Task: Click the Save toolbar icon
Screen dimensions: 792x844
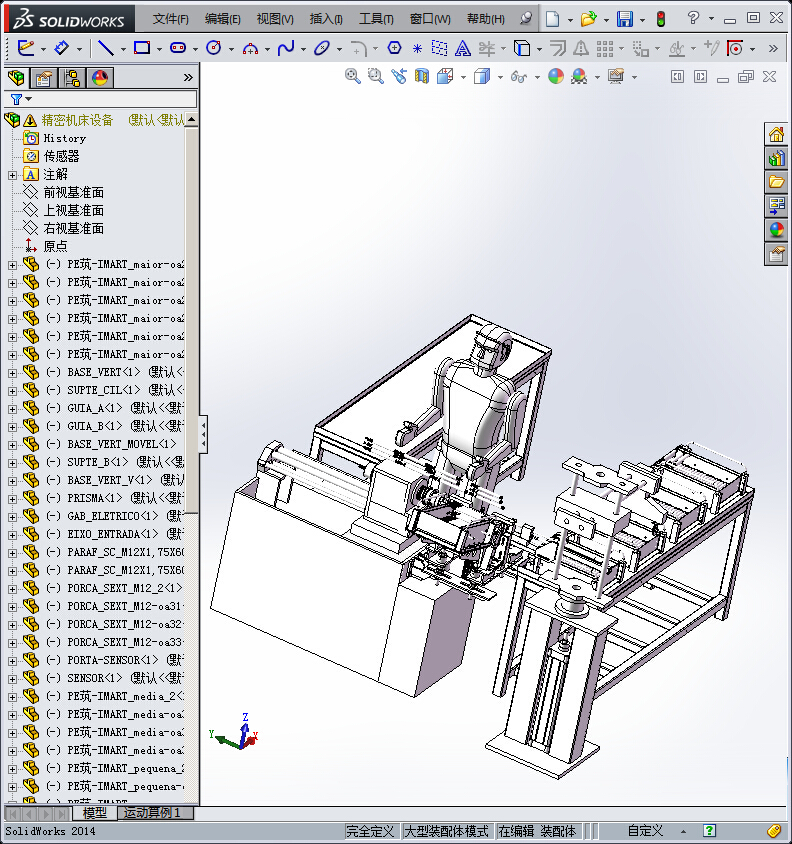Action: click(x=625, y=19)
